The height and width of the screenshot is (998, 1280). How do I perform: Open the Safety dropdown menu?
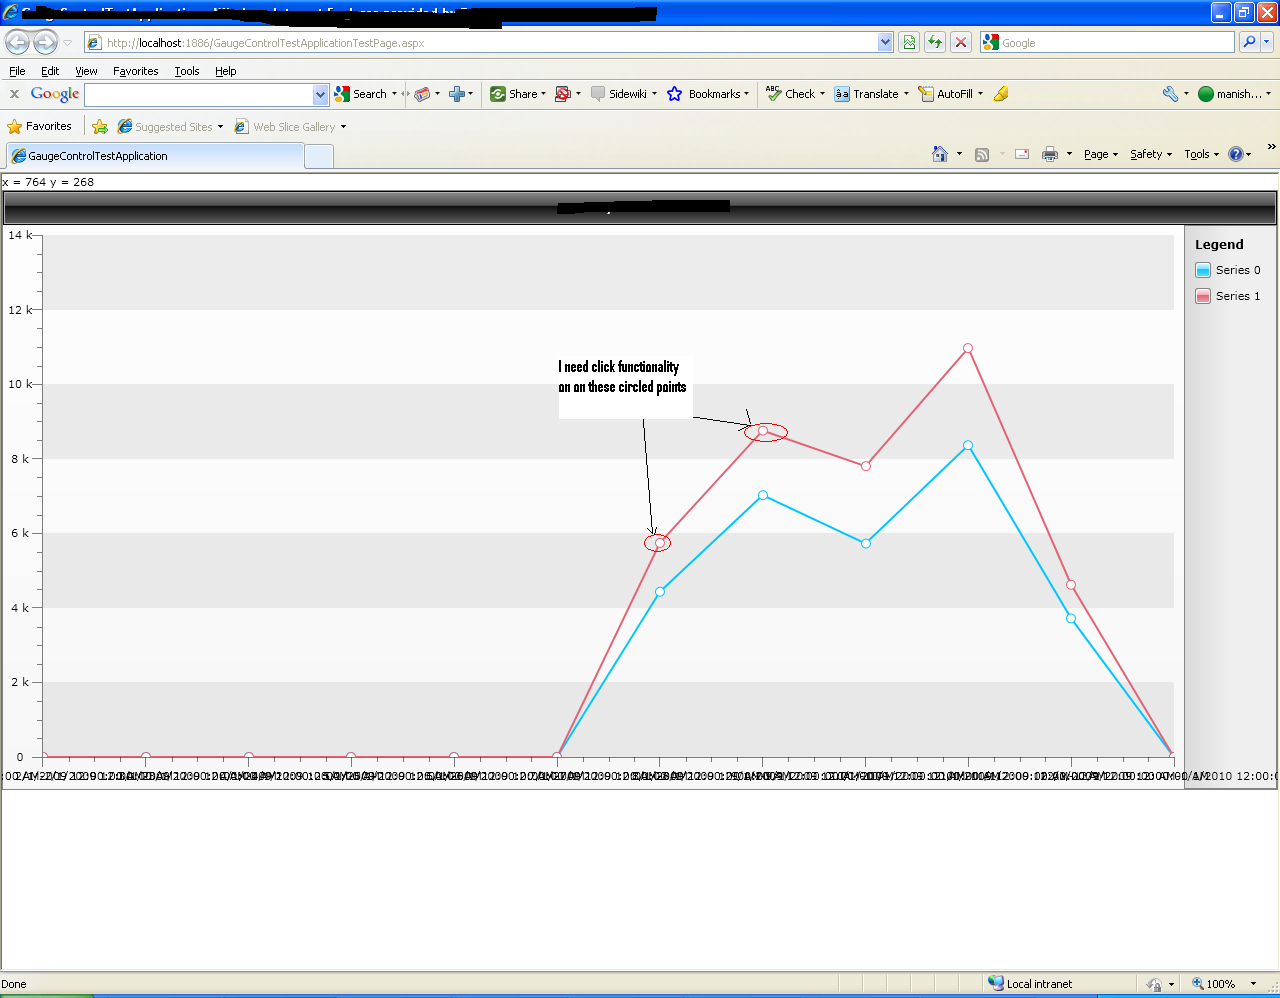1151,154
